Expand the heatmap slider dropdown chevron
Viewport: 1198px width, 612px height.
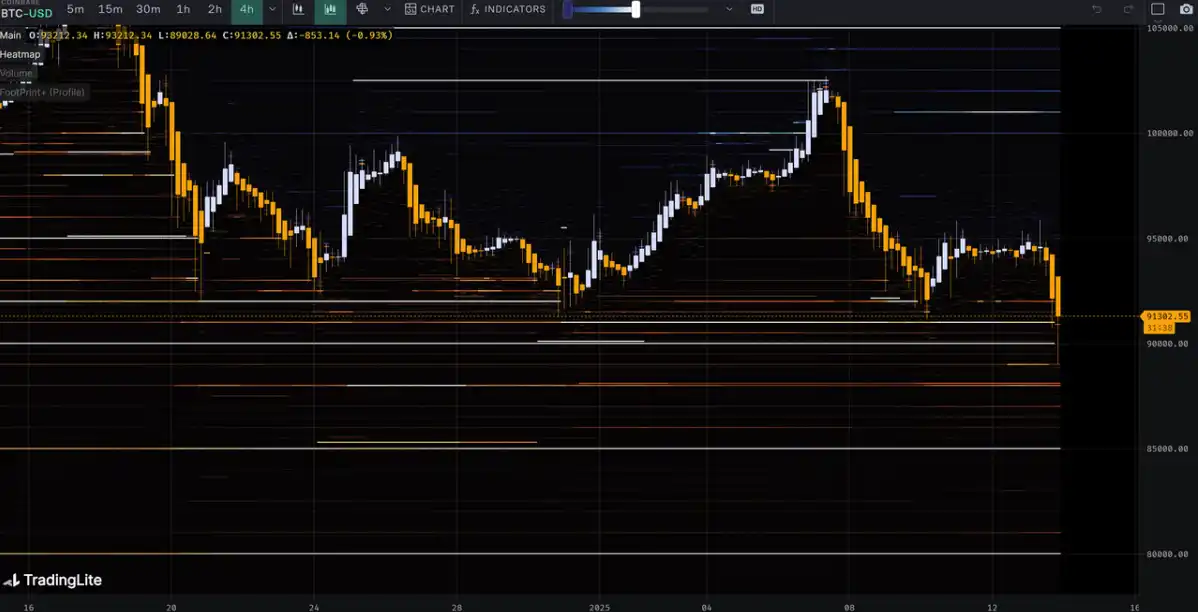728,9
